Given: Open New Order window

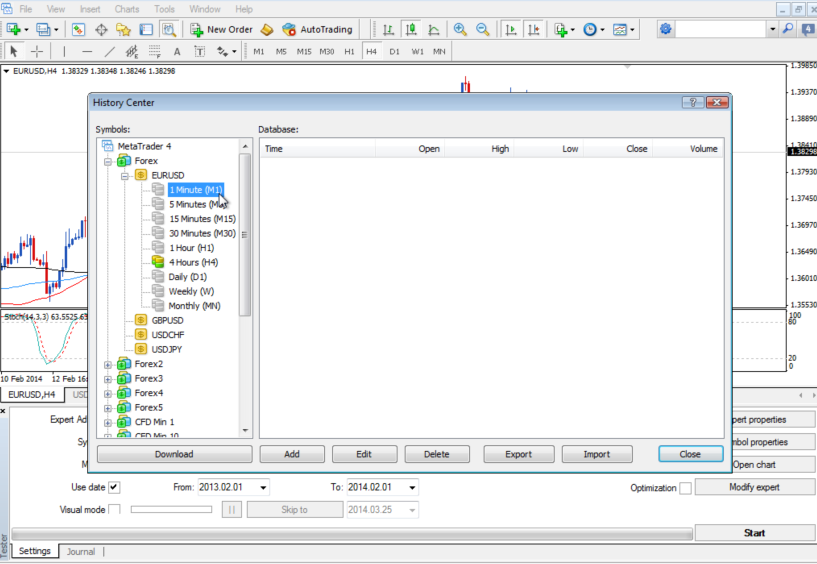Looking at the screenshot, I should [x=221, y=30].
